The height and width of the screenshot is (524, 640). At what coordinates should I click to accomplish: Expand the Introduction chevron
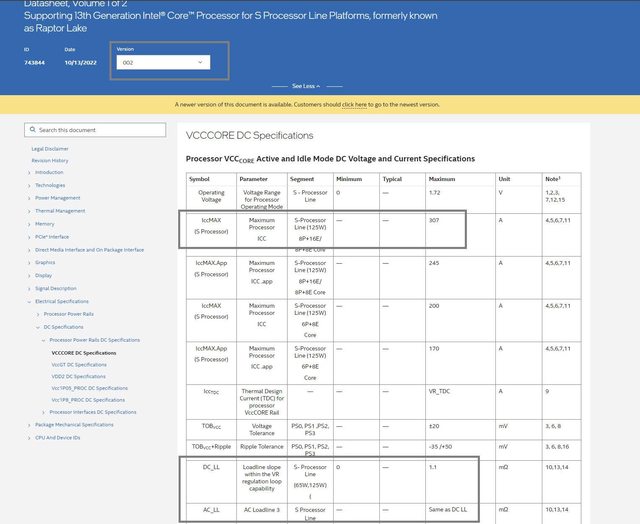27,172
